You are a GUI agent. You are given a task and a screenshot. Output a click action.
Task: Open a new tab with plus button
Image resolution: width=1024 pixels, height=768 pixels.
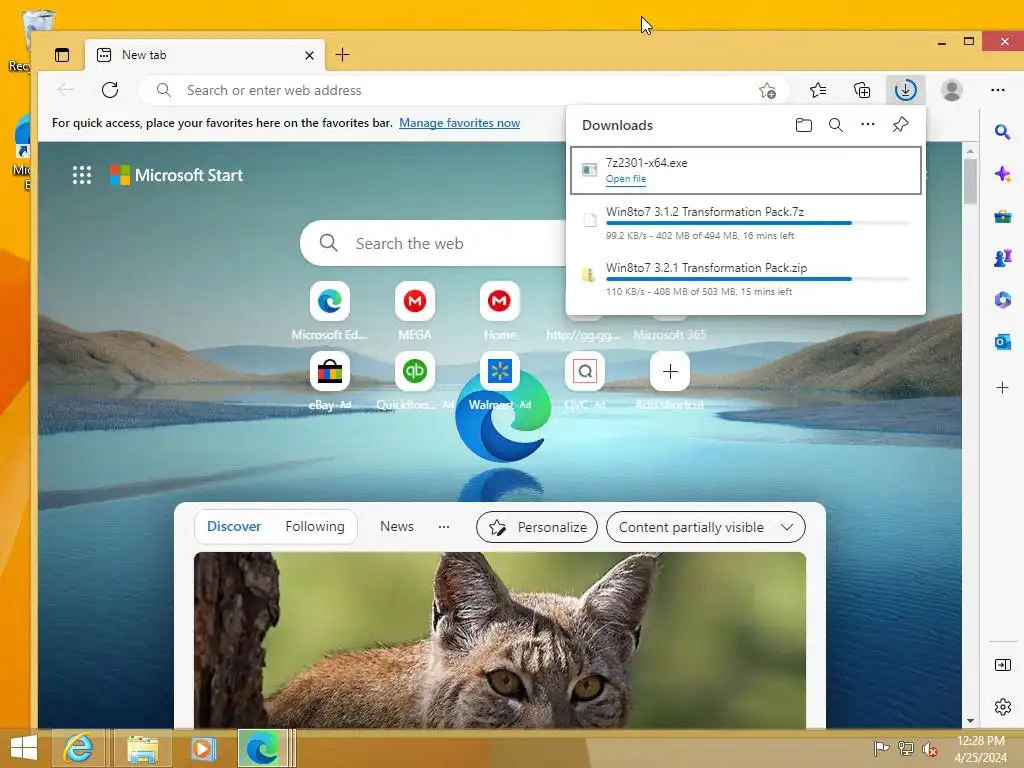(342, 55)
